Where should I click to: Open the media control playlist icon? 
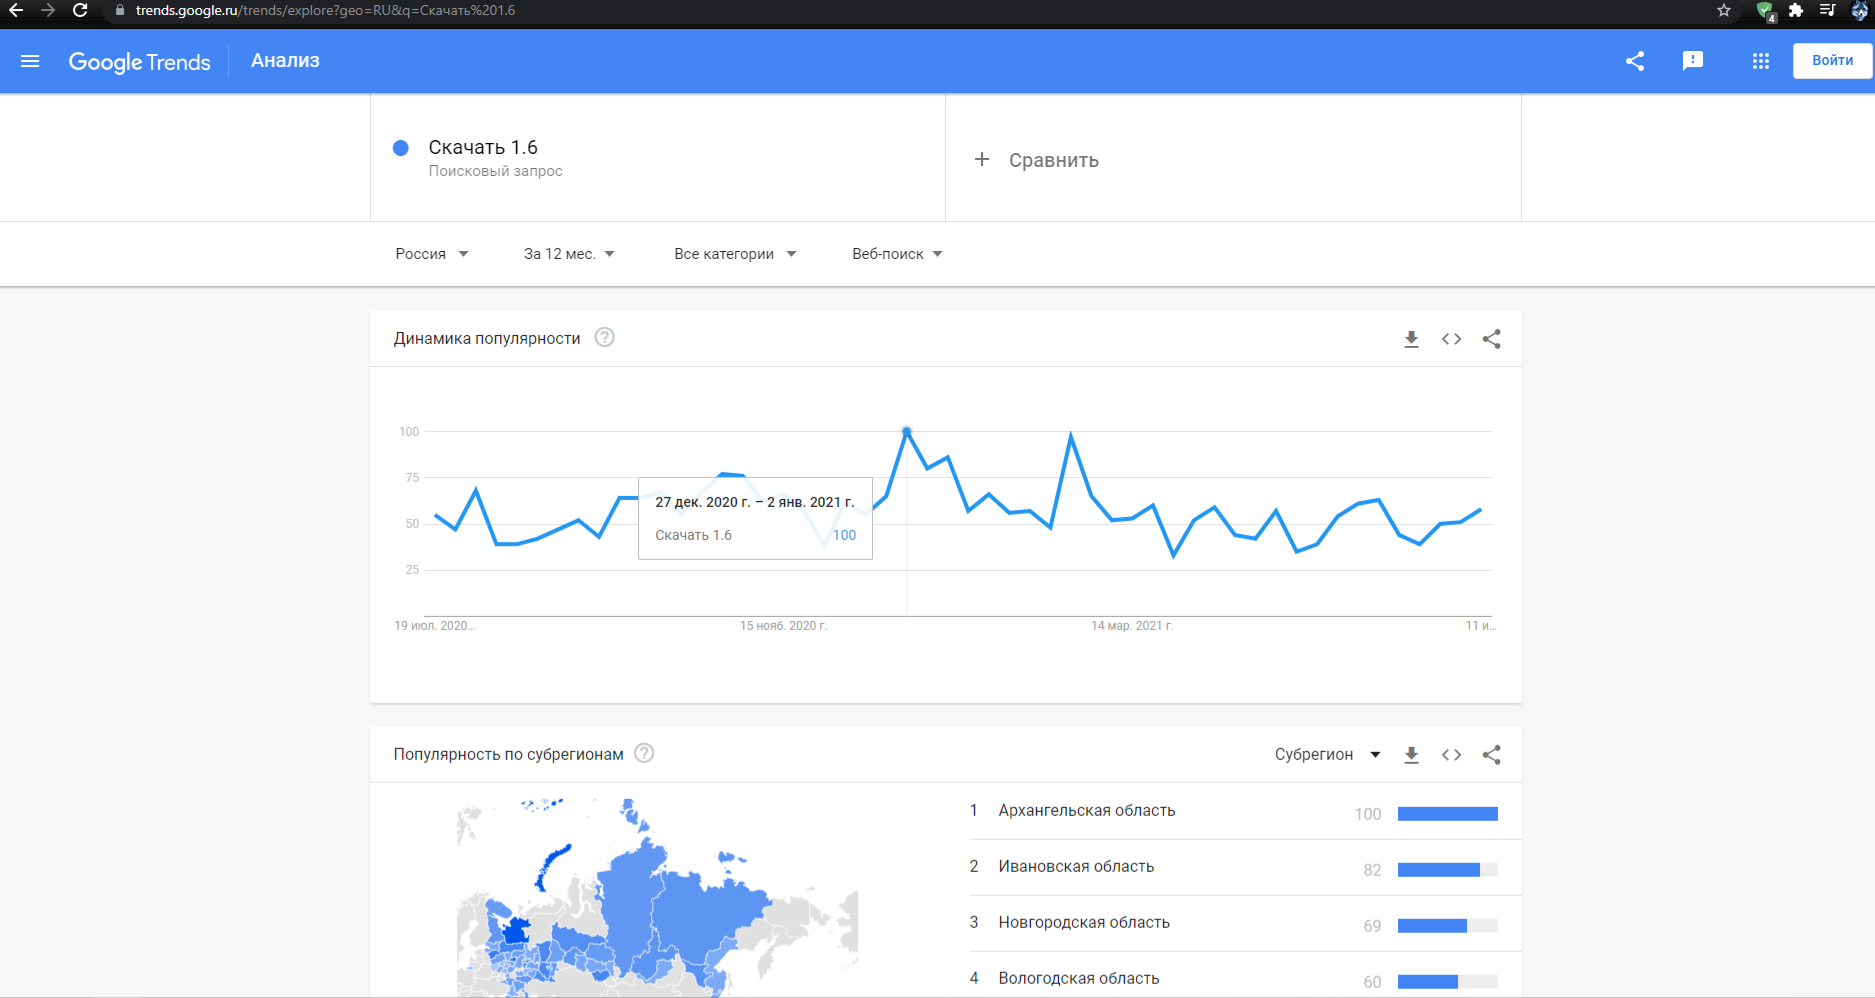(1827, 10)
